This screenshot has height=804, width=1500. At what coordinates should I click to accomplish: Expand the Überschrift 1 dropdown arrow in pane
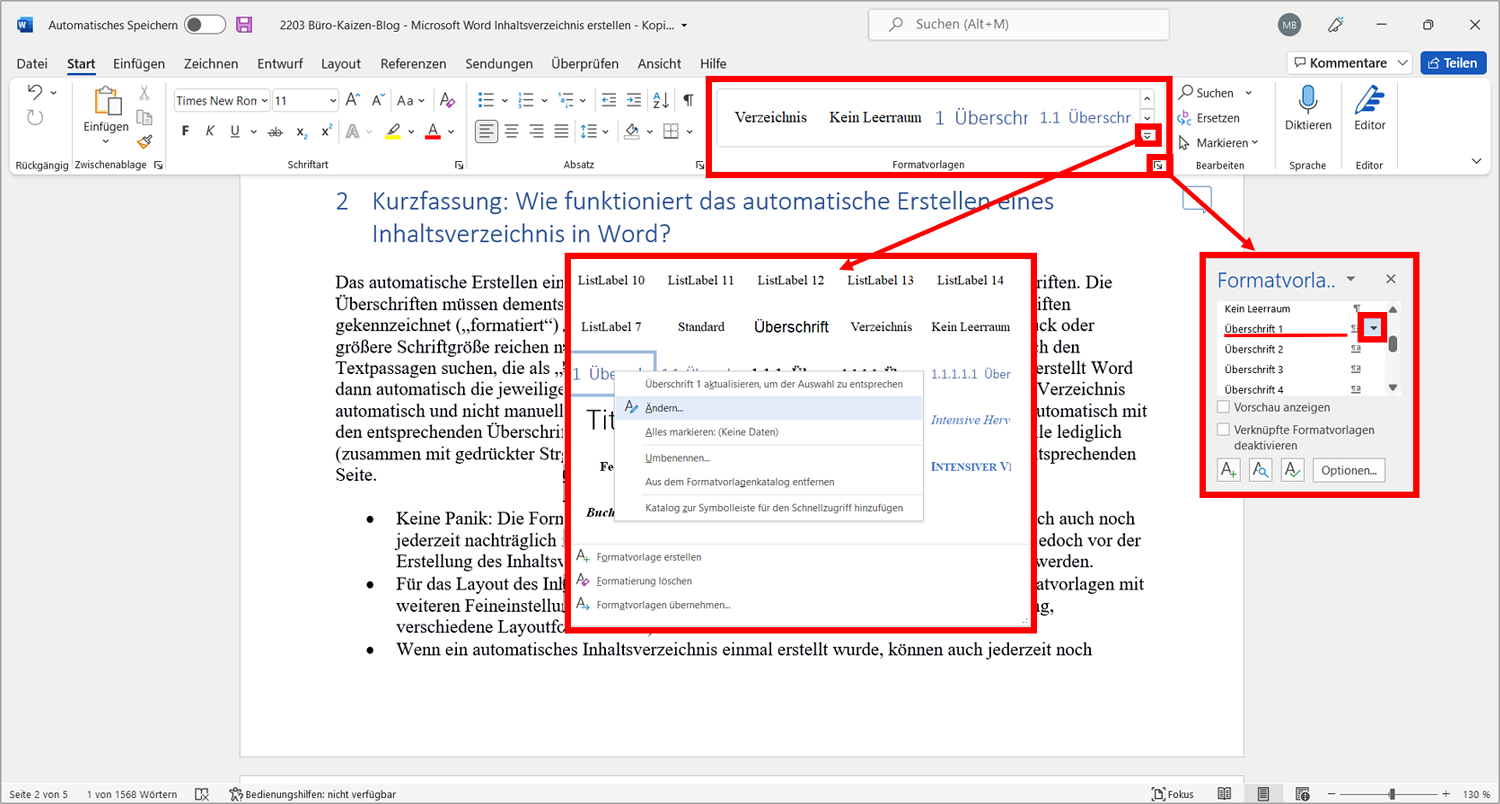[x=1374, y=328]
